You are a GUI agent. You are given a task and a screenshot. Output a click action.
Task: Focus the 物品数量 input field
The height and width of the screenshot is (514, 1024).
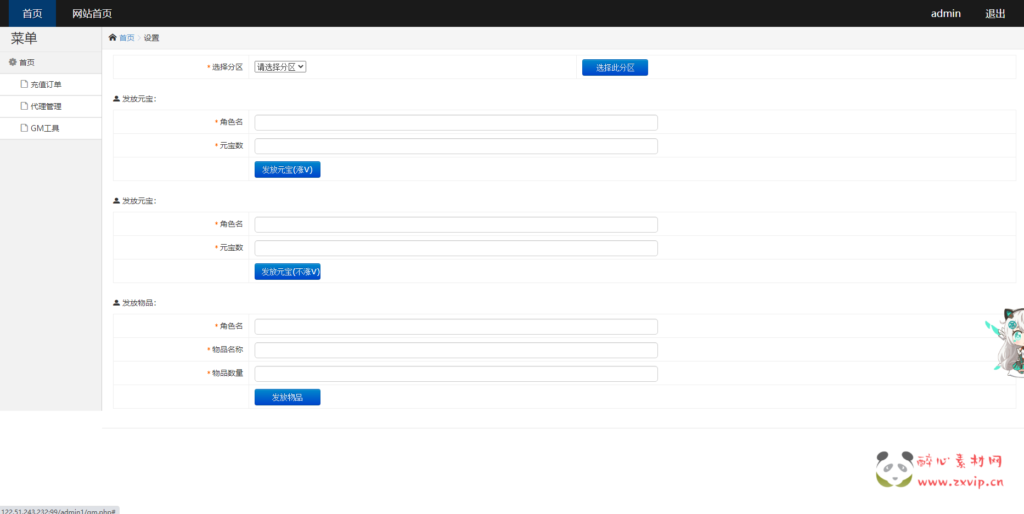pyautogui.click(x=456, y=374)
